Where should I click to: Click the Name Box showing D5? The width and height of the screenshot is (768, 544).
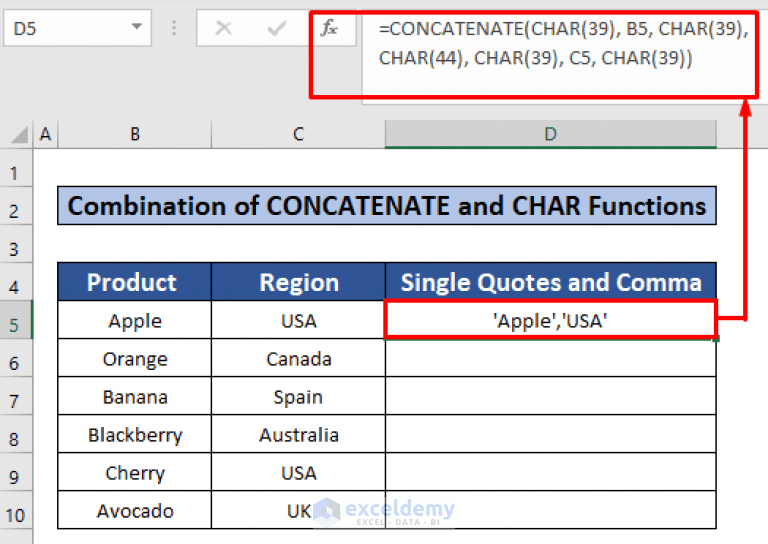pyautogui.click(x=77, y=28)
